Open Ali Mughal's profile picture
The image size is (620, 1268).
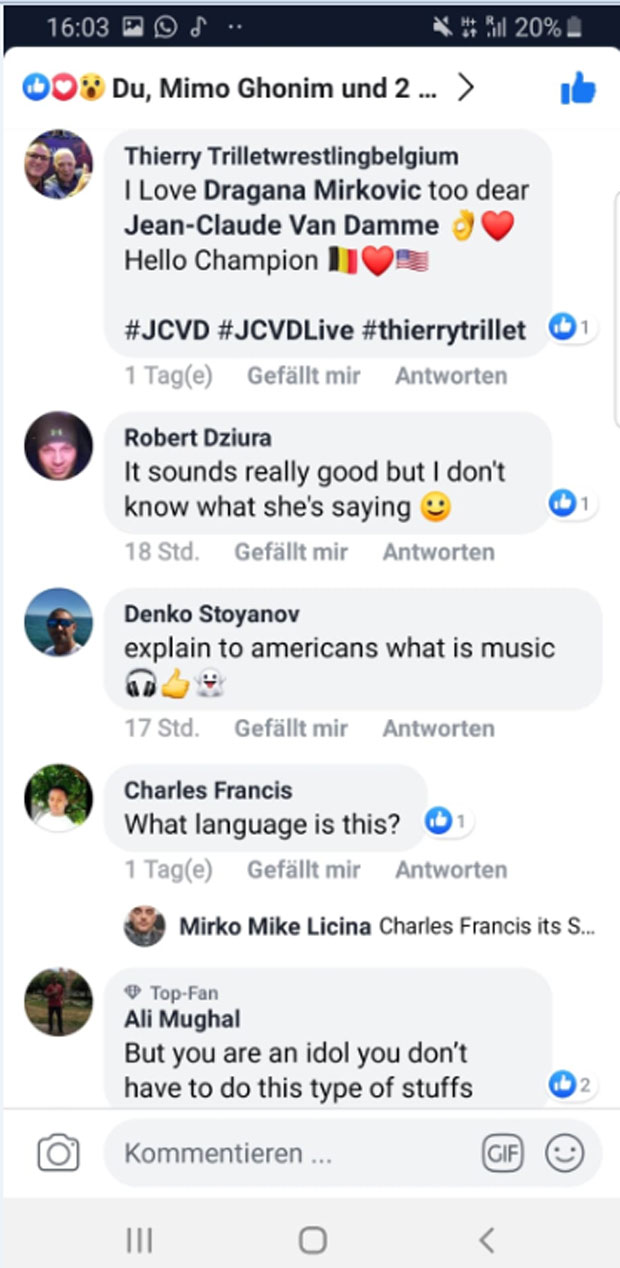58,1001
